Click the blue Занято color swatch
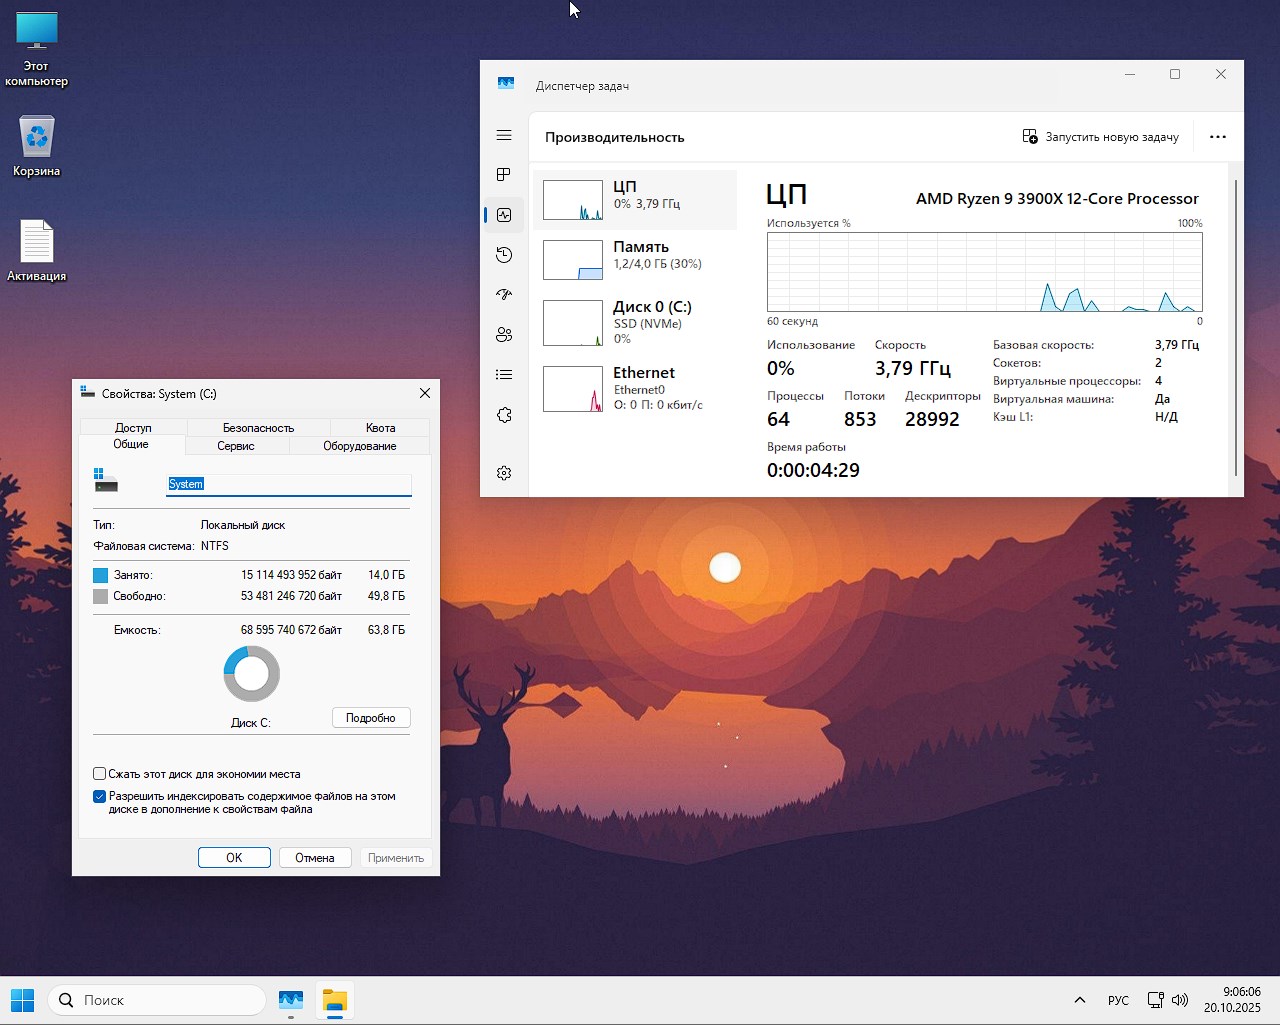1280x1025 pixels. coord(100,575)
